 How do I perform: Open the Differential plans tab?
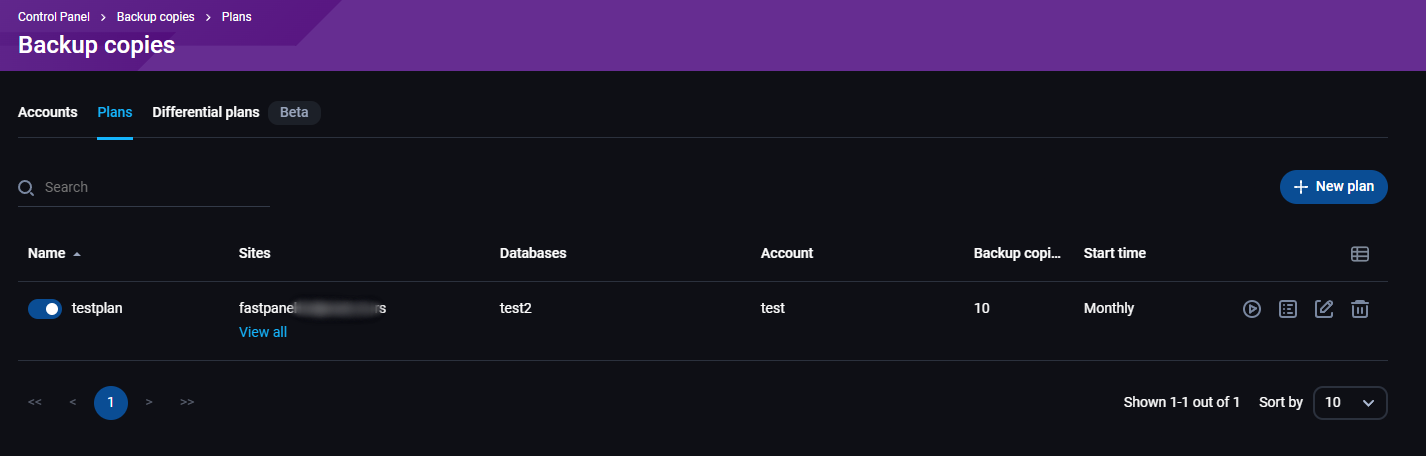[206, 112]
